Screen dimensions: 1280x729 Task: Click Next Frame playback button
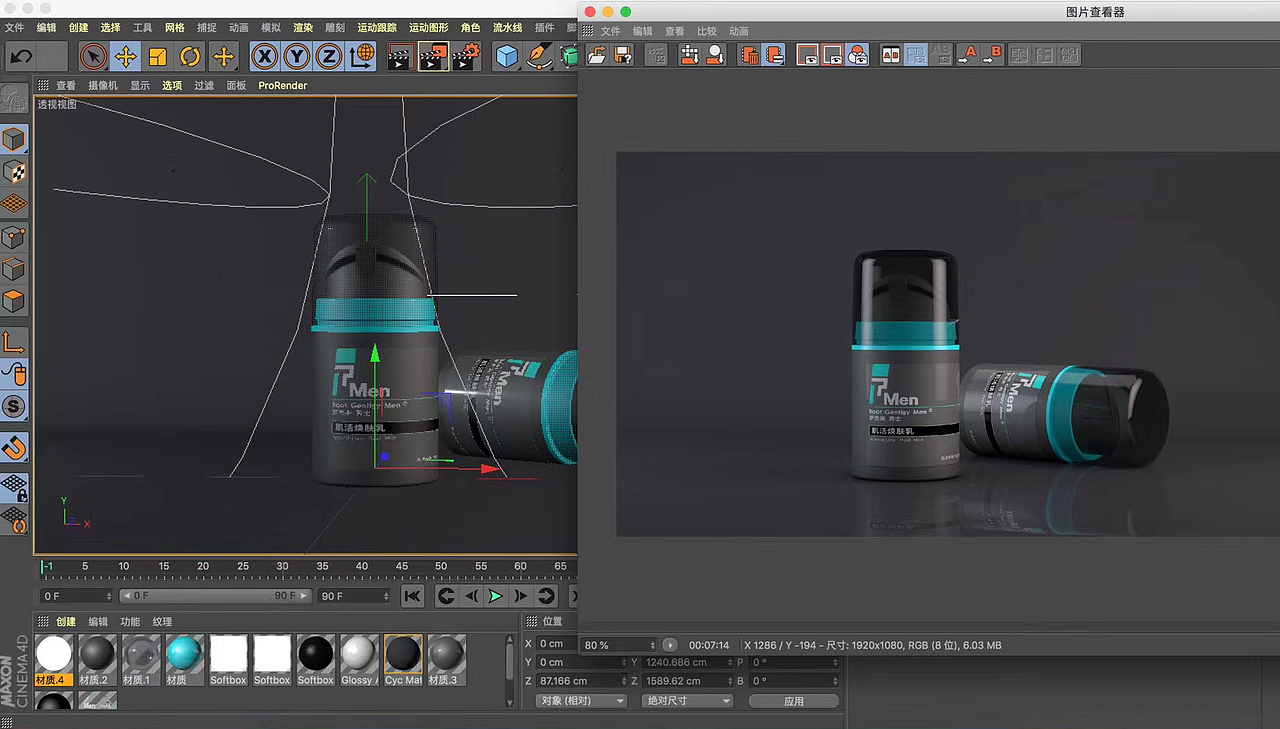(521, 596)
